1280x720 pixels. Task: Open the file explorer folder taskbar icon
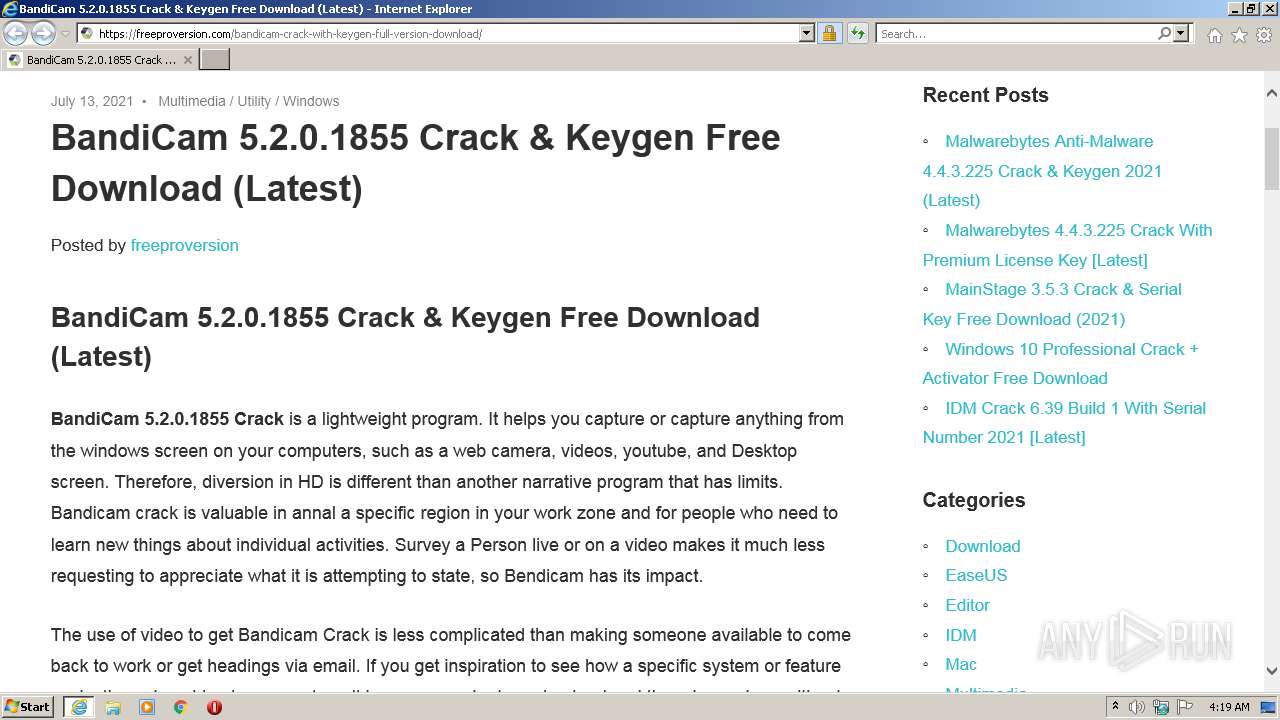113,707
